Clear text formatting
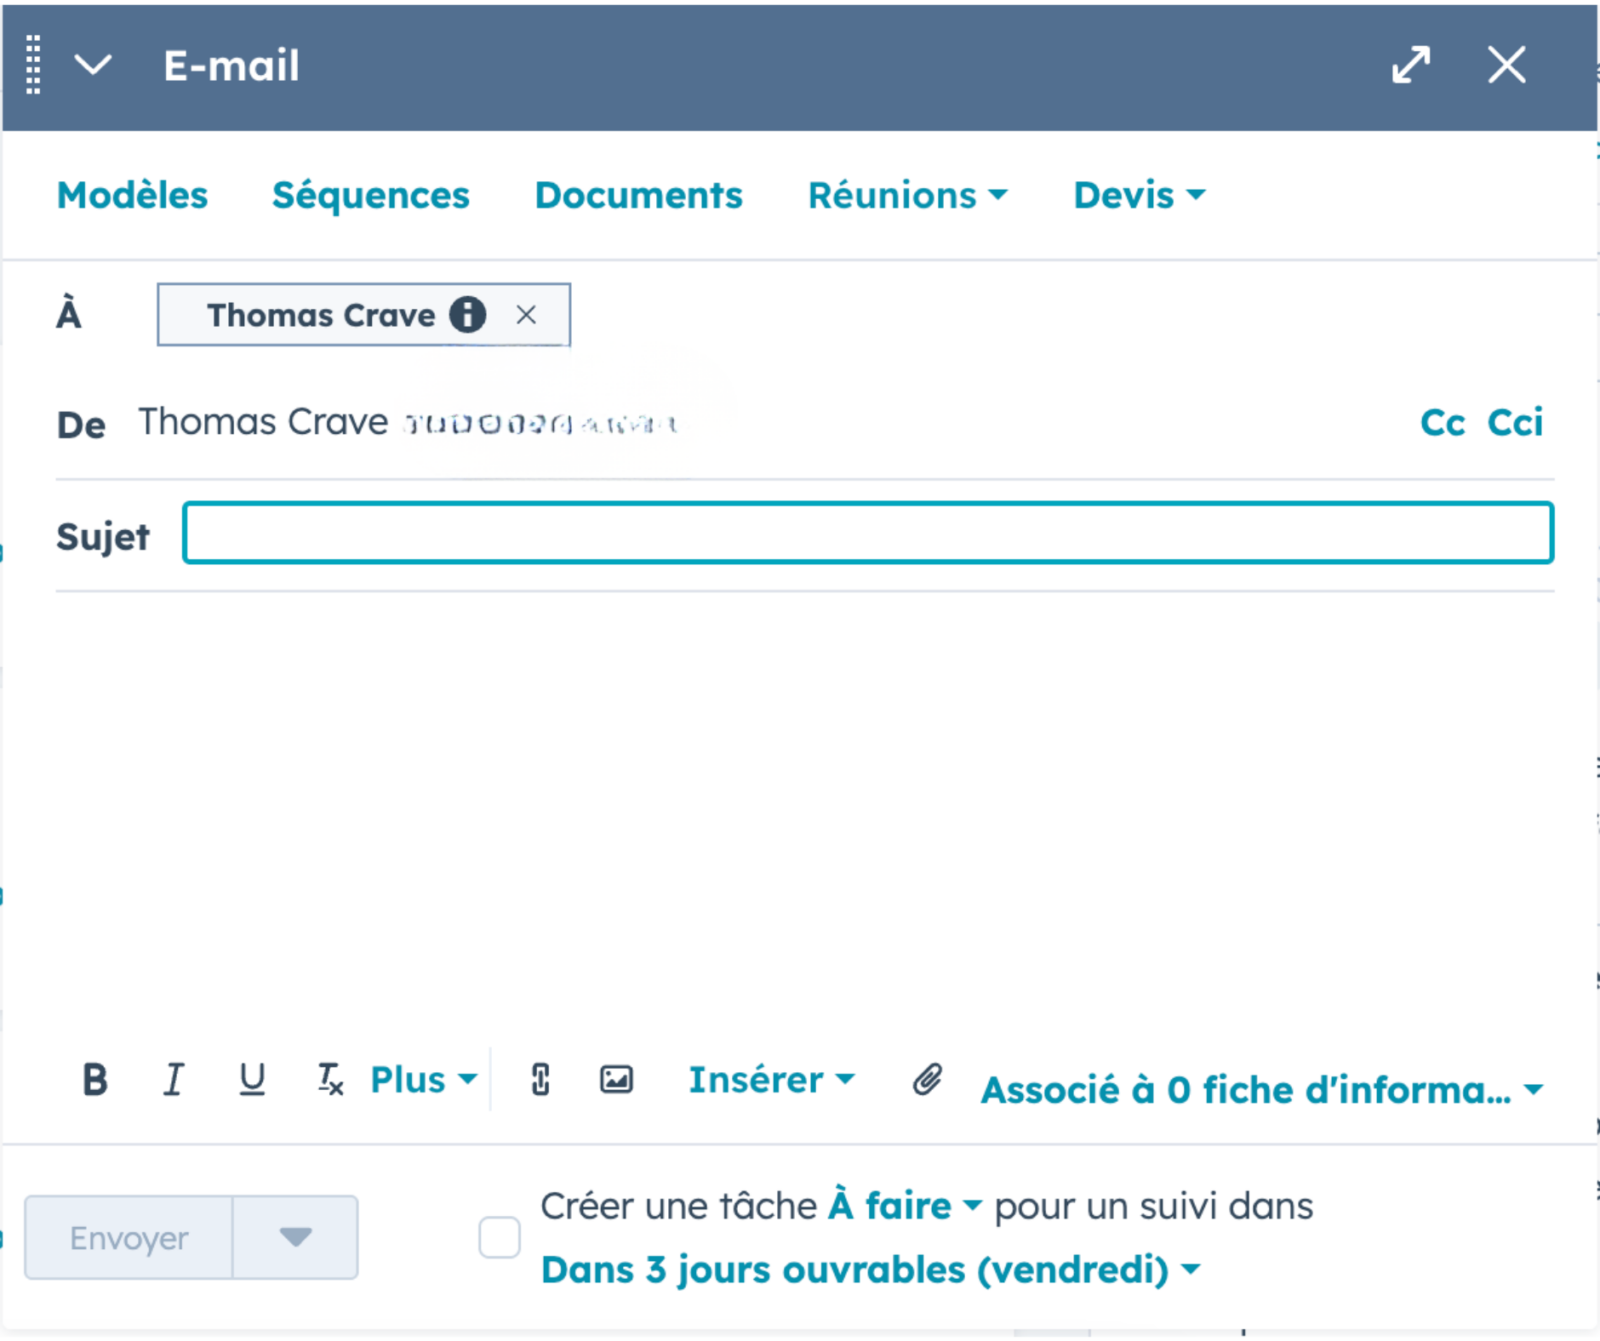This screenshot has width=1600, height=1341. pos(330,1080)
